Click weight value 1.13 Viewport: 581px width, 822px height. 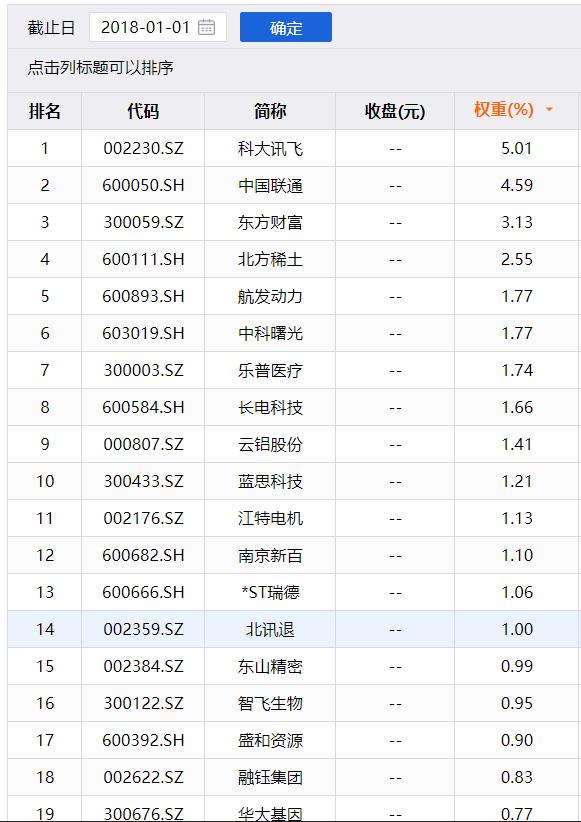517,518
